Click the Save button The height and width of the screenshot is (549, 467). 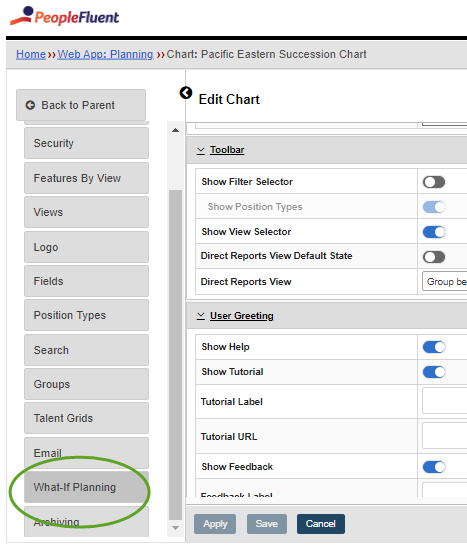267,524
